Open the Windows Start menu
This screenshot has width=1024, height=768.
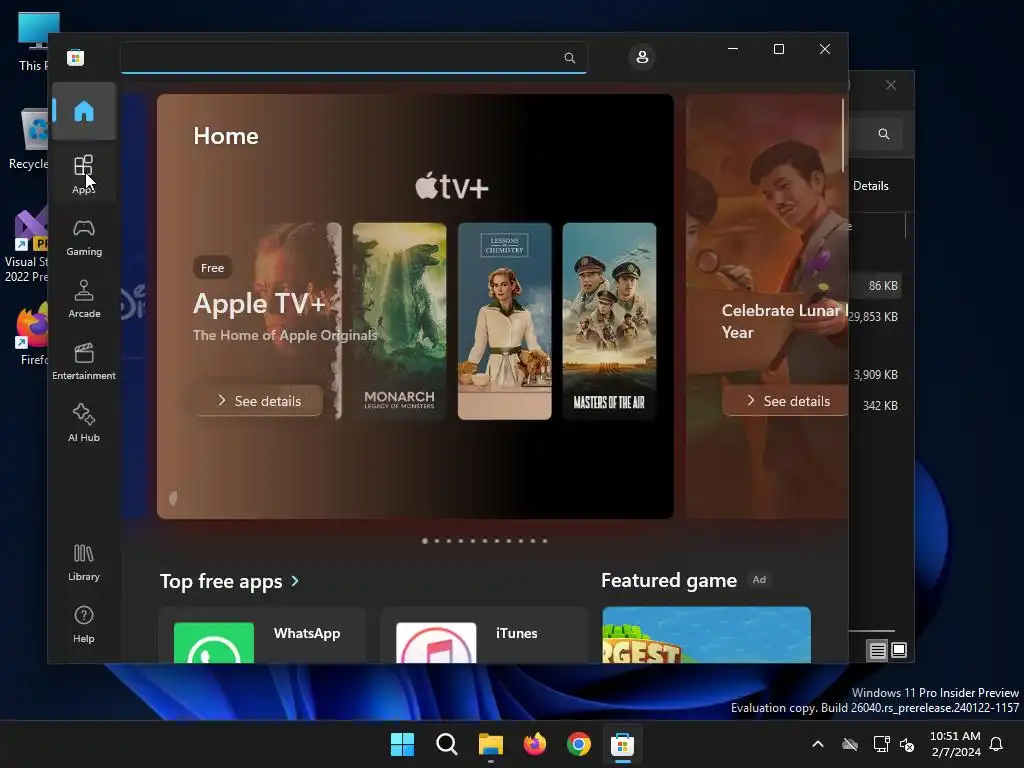tap(402, 744)
